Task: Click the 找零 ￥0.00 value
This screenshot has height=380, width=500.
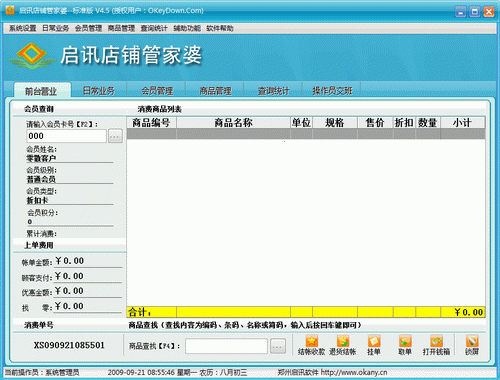Action: coord(69,306)
